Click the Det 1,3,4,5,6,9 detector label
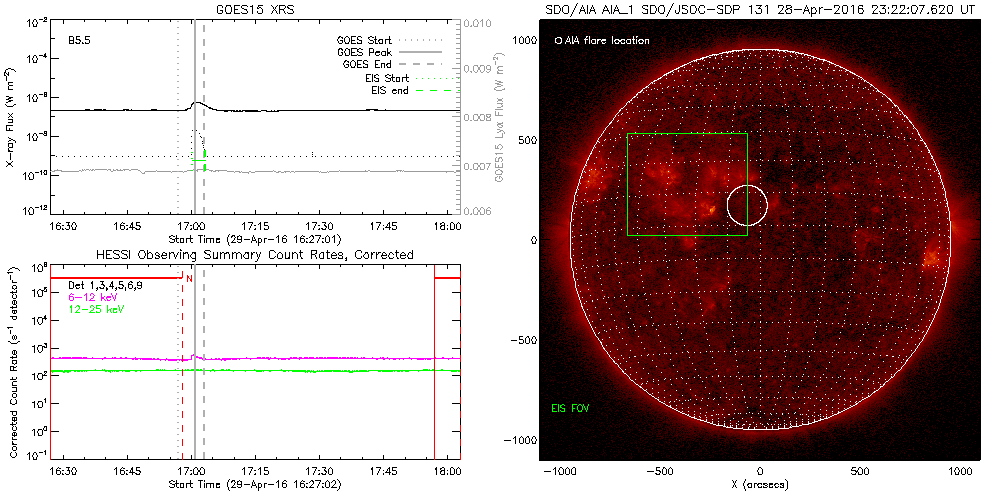Screen dimensions: 1000x500 (105, 285)
